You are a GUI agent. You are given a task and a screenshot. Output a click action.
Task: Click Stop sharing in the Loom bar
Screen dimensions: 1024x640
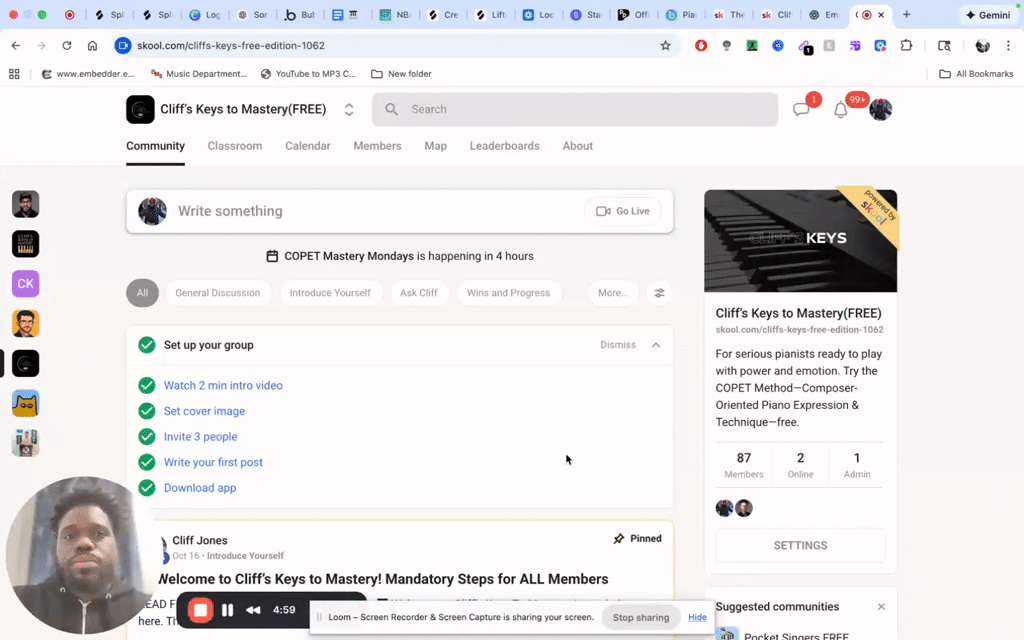641,617
